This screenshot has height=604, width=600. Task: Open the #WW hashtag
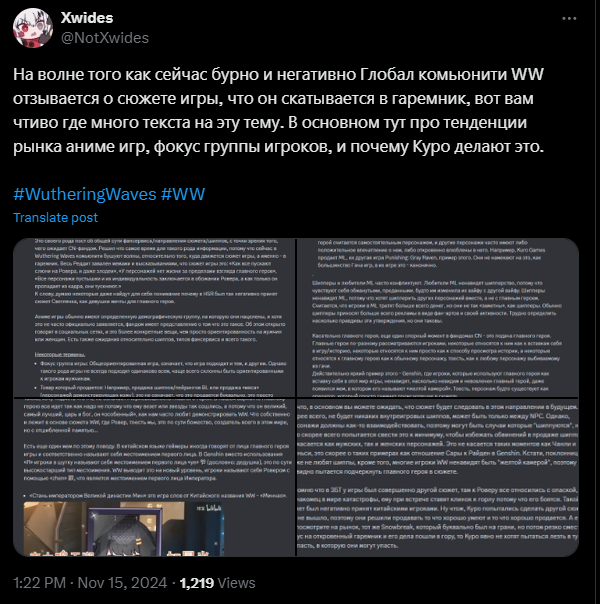pos(183,194)
